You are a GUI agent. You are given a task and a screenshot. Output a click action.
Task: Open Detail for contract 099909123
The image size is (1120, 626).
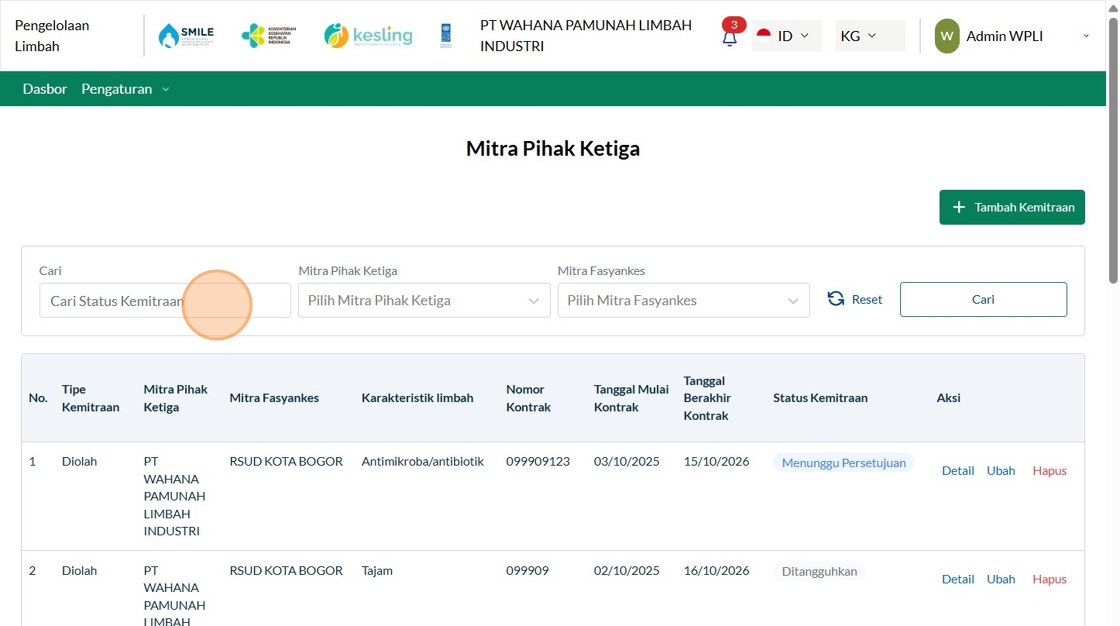pyautogui.click(x=958, y=470)
